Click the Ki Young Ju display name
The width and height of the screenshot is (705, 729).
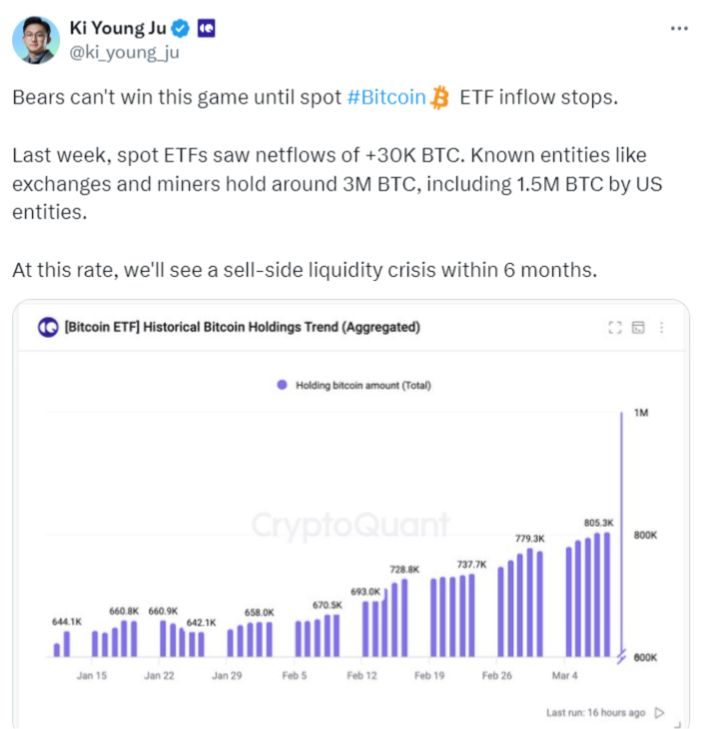[x=119, y=28]
